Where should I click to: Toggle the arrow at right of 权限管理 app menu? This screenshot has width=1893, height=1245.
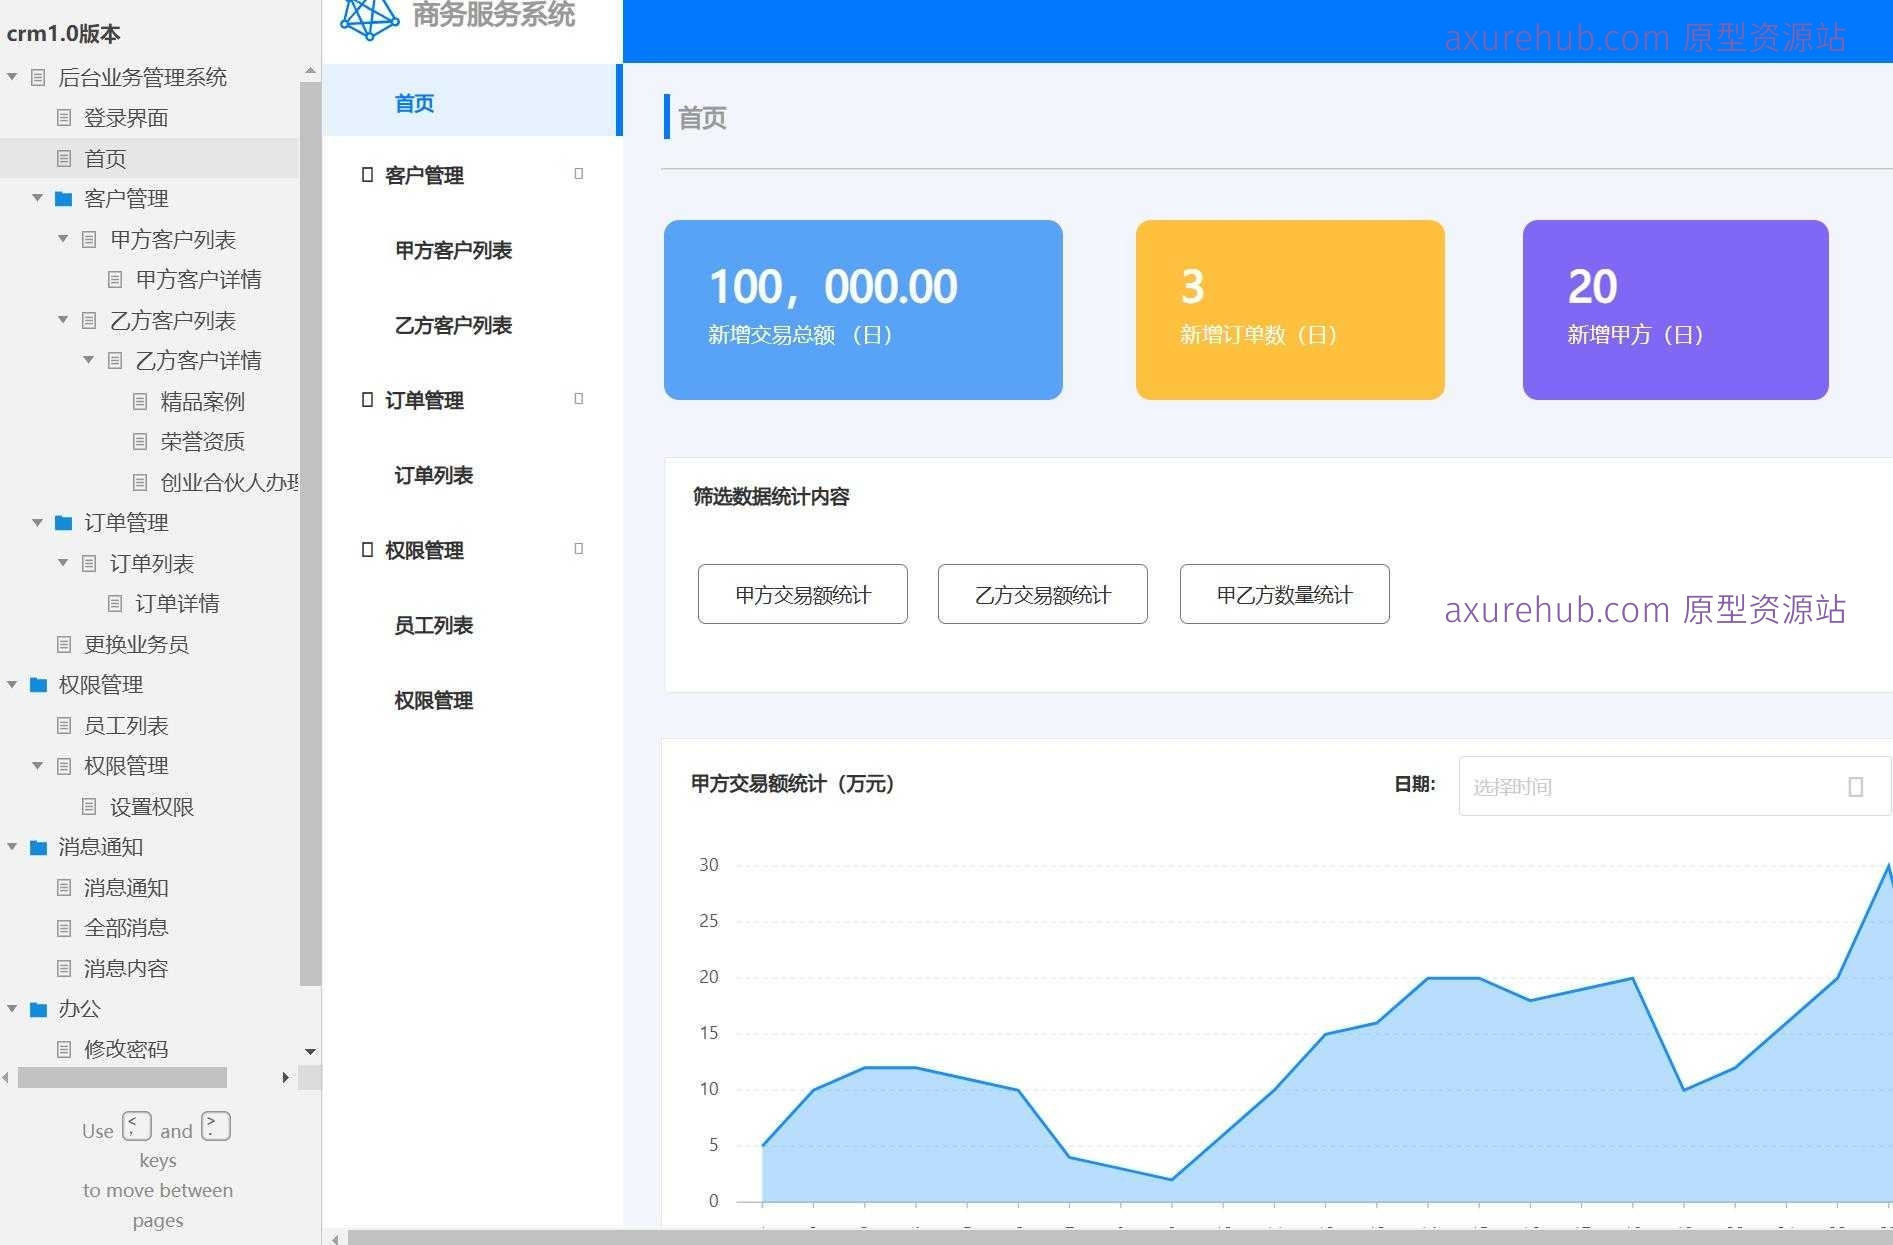point(579,549)
